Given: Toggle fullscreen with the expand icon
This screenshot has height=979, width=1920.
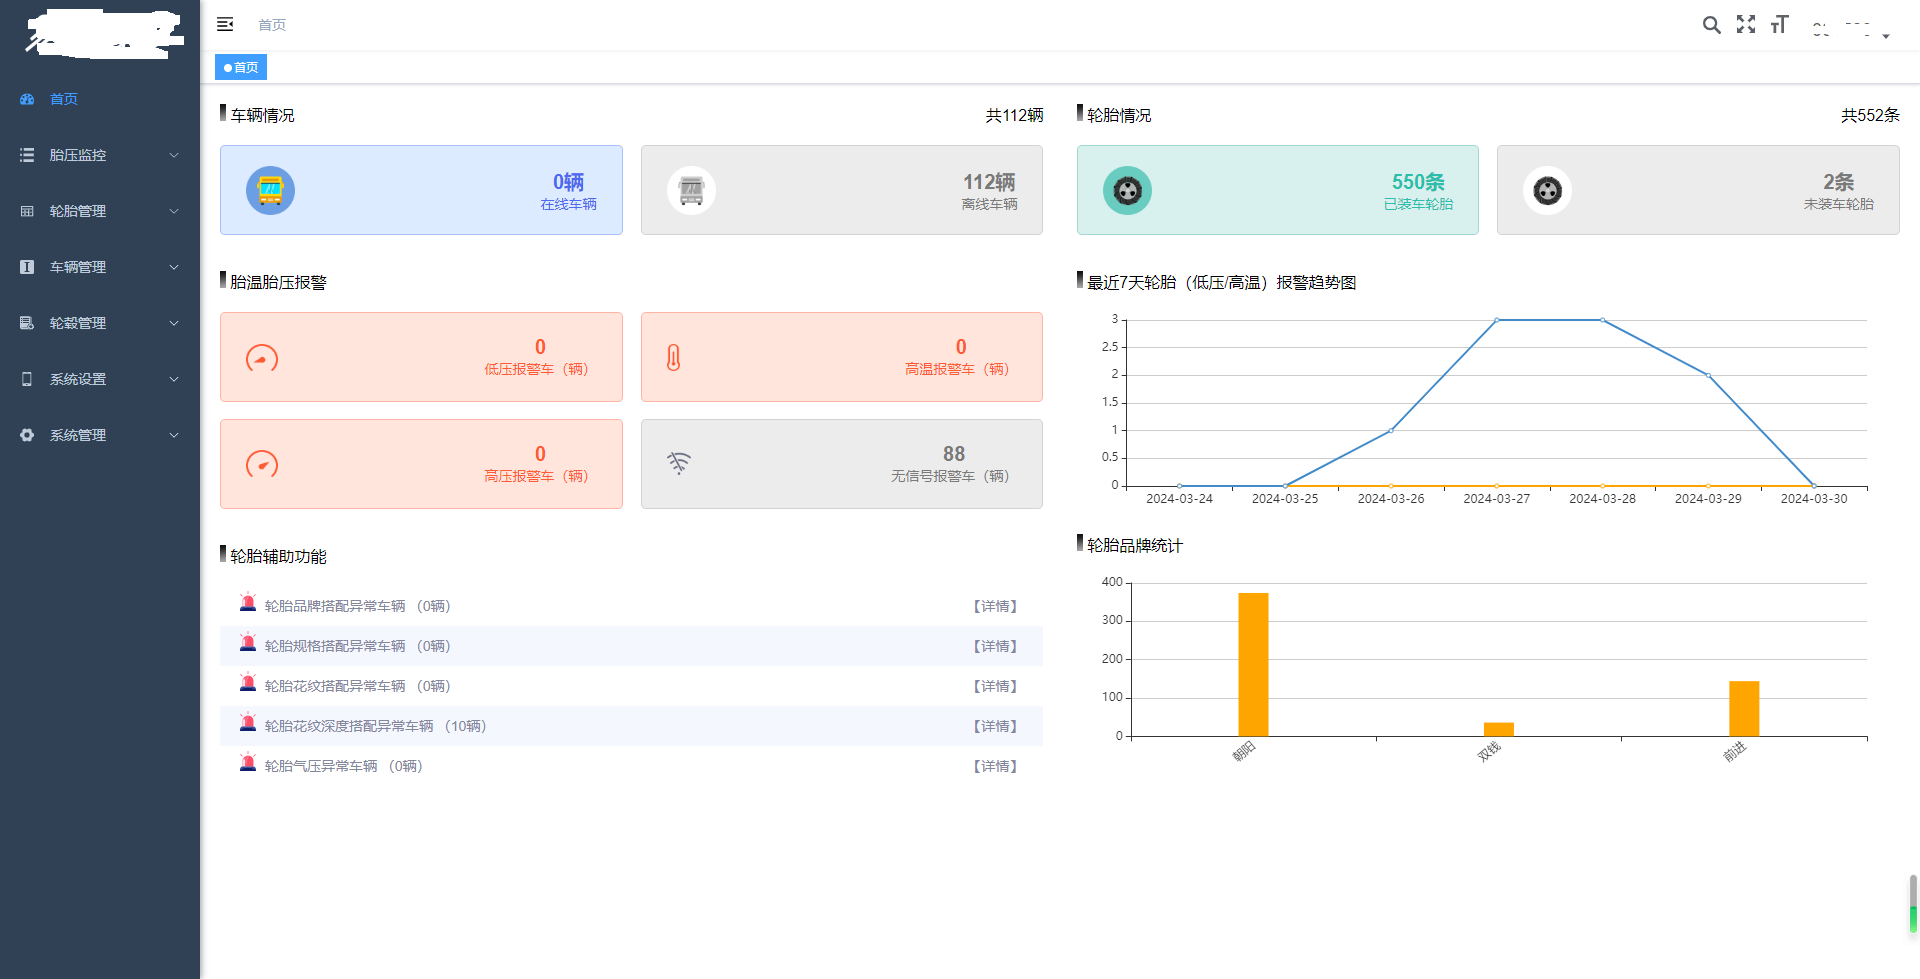Looking at the screenshot, I should tap(1746, 25).
